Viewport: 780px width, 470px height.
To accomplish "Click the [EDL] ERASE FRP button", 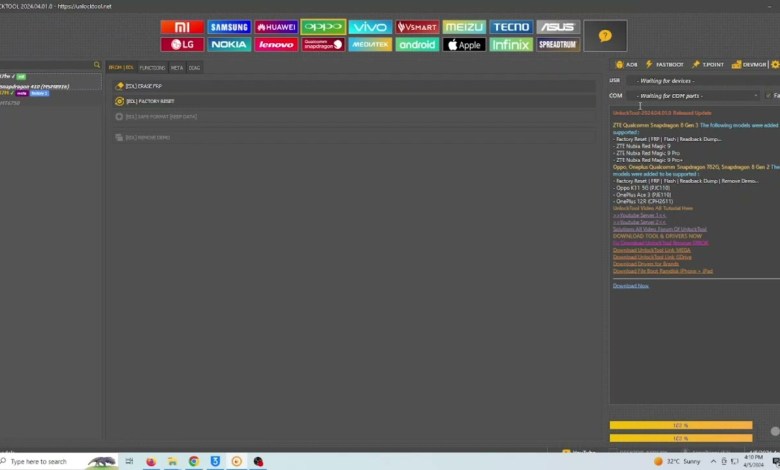I will tap(143, 86).
